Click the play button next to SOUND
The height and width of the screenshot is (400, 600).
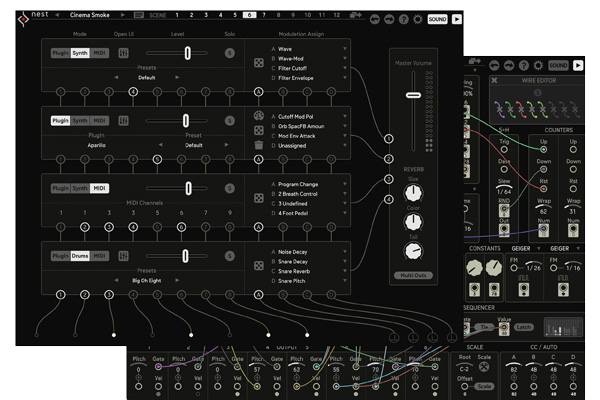[x=457, y=18]
